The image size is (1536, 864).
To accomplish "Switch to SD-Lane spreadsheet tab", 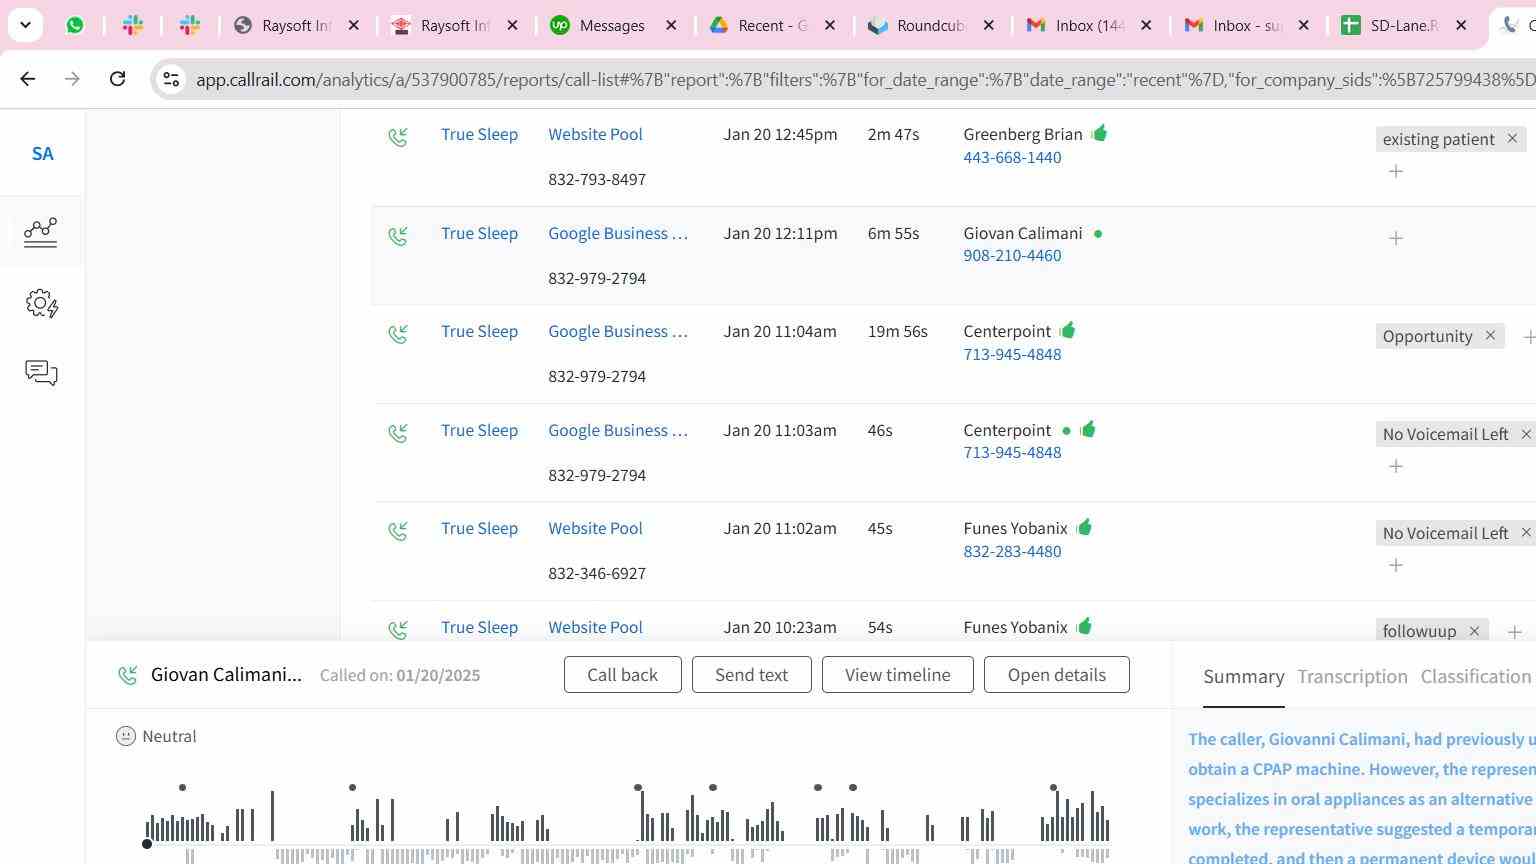I will click(x=1403, y=25).
